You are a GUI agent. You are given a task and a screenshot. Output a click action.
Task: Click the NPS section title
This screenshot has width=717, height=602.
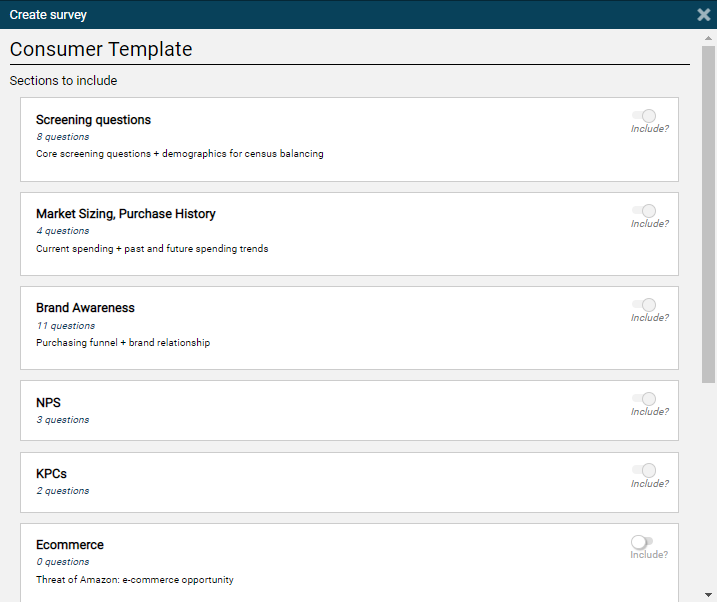pos(48,403)
